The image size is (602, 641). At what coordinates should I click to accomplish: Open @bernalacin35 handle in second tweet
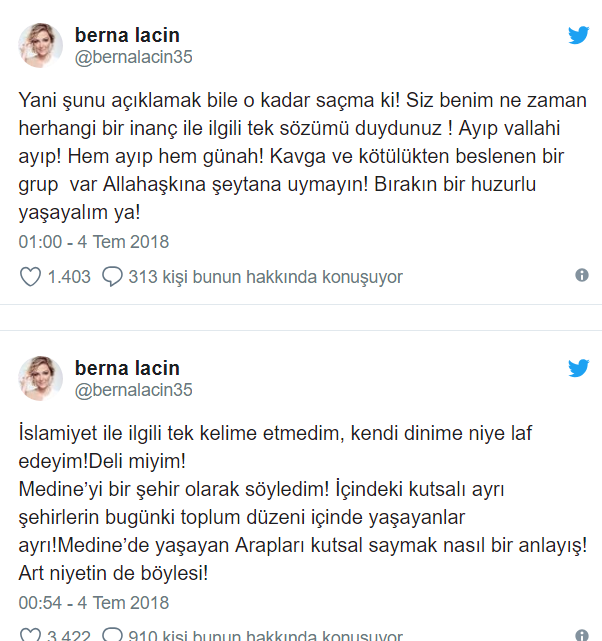click(133, 390)
